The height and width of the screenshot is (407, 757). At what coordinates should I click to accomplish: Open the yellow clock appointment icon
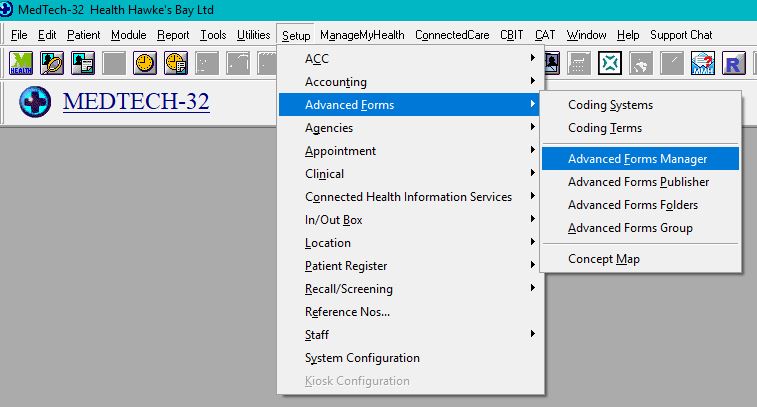(x=145, y=63)
